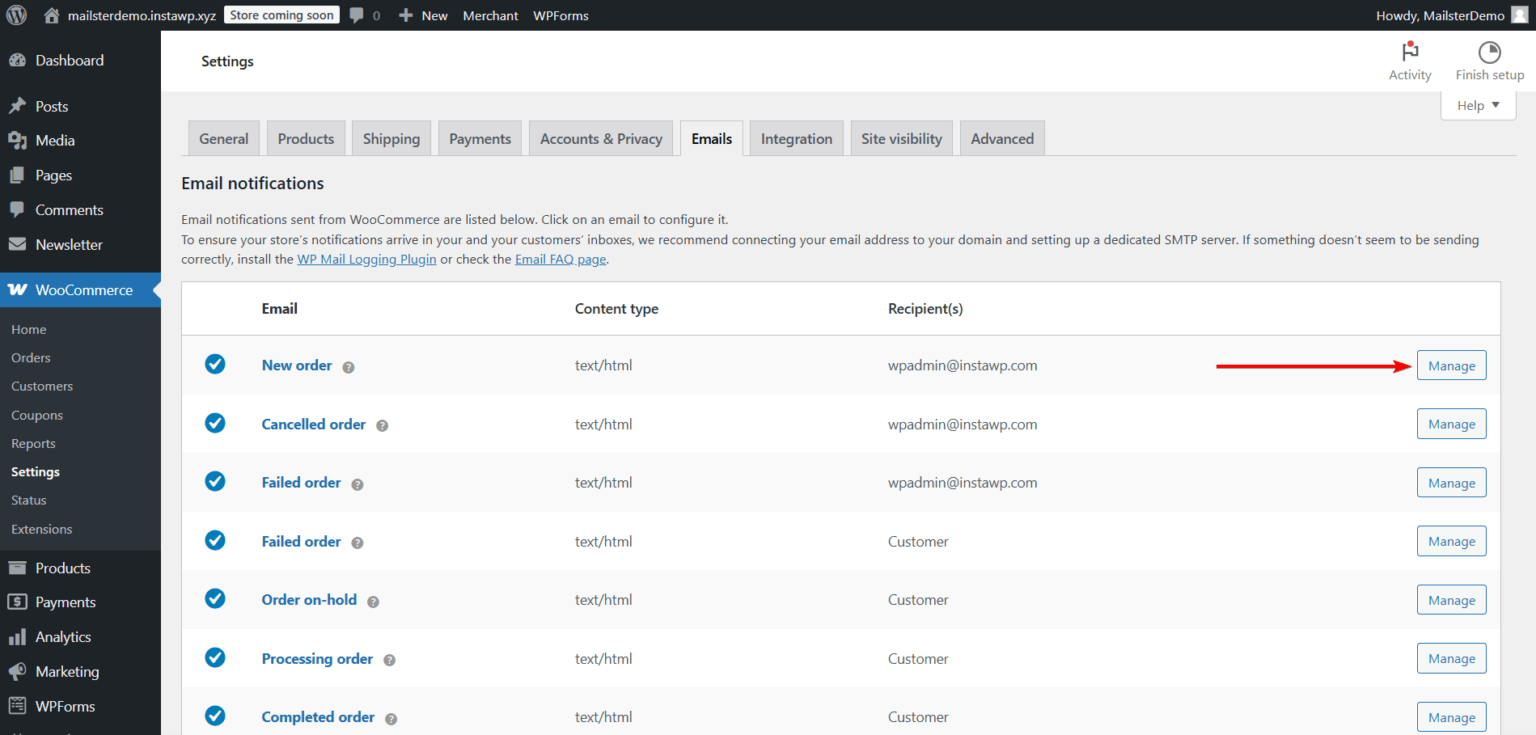Click the Activity flag icon

pos(1410,52)
